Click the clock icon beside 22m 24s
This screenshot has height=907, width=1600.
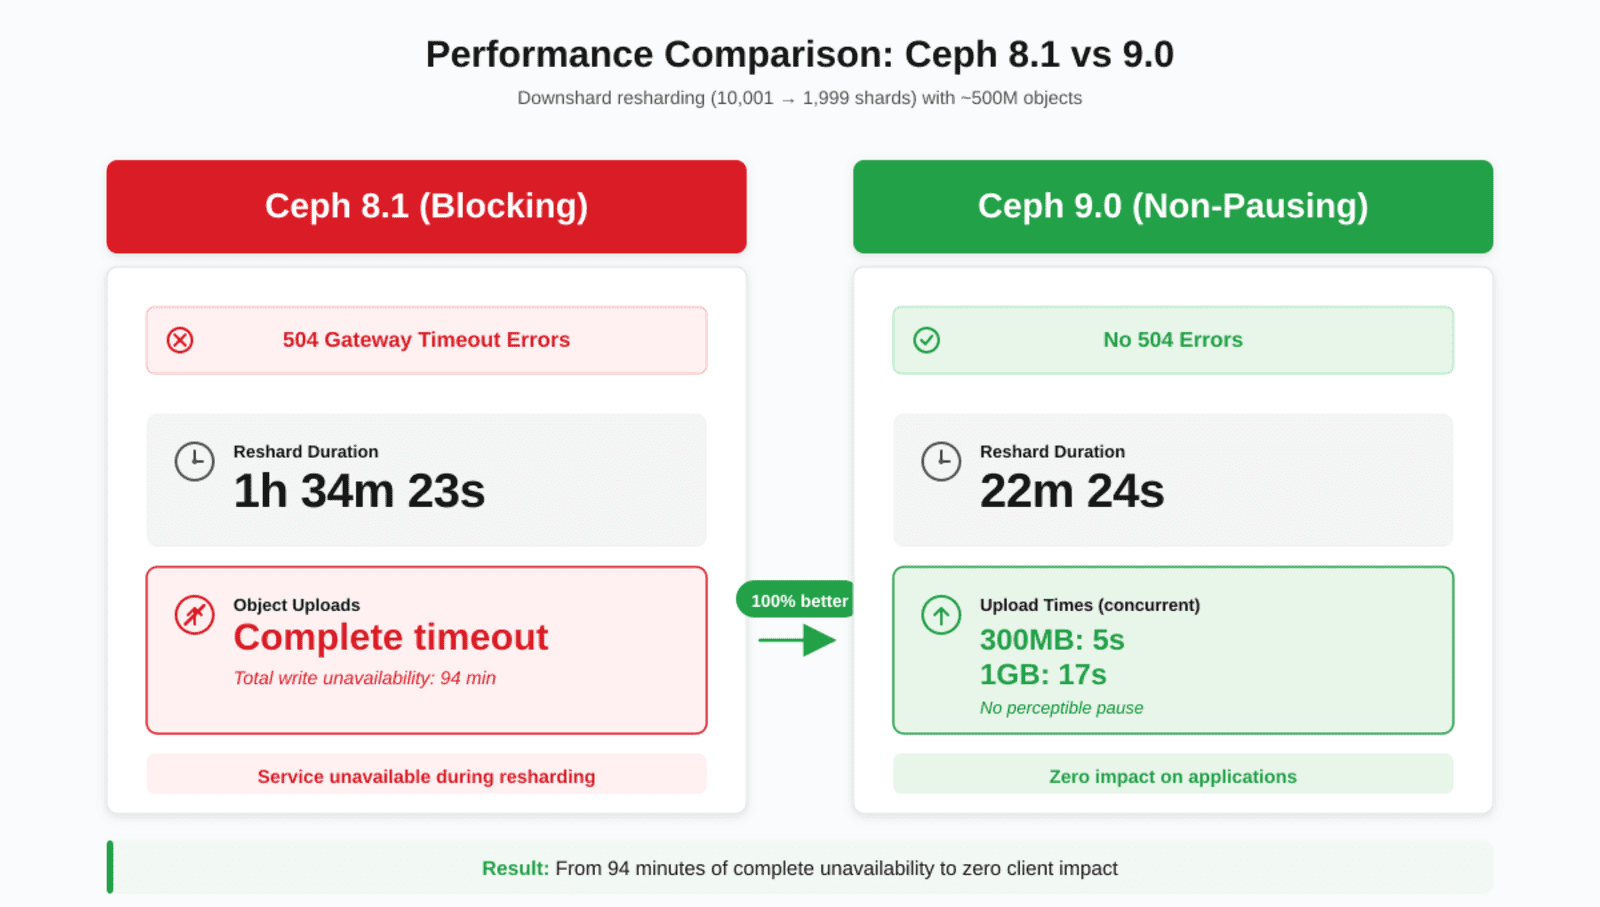[x=941, y=461]
